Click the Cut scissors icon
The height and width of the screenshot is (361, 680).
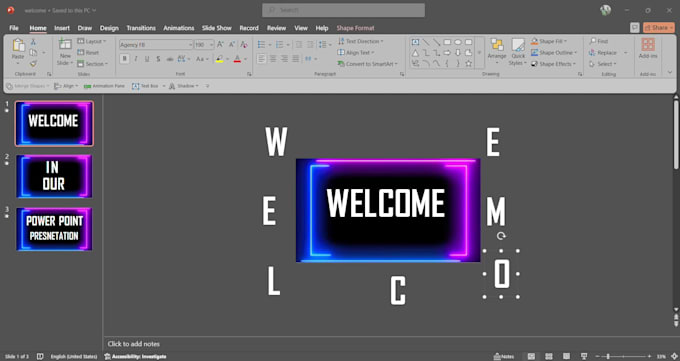(33, 42)
